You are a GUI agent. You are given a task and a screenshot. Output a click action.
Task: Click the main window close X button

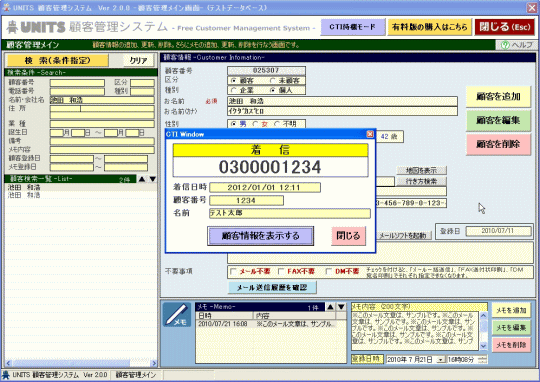532,8
